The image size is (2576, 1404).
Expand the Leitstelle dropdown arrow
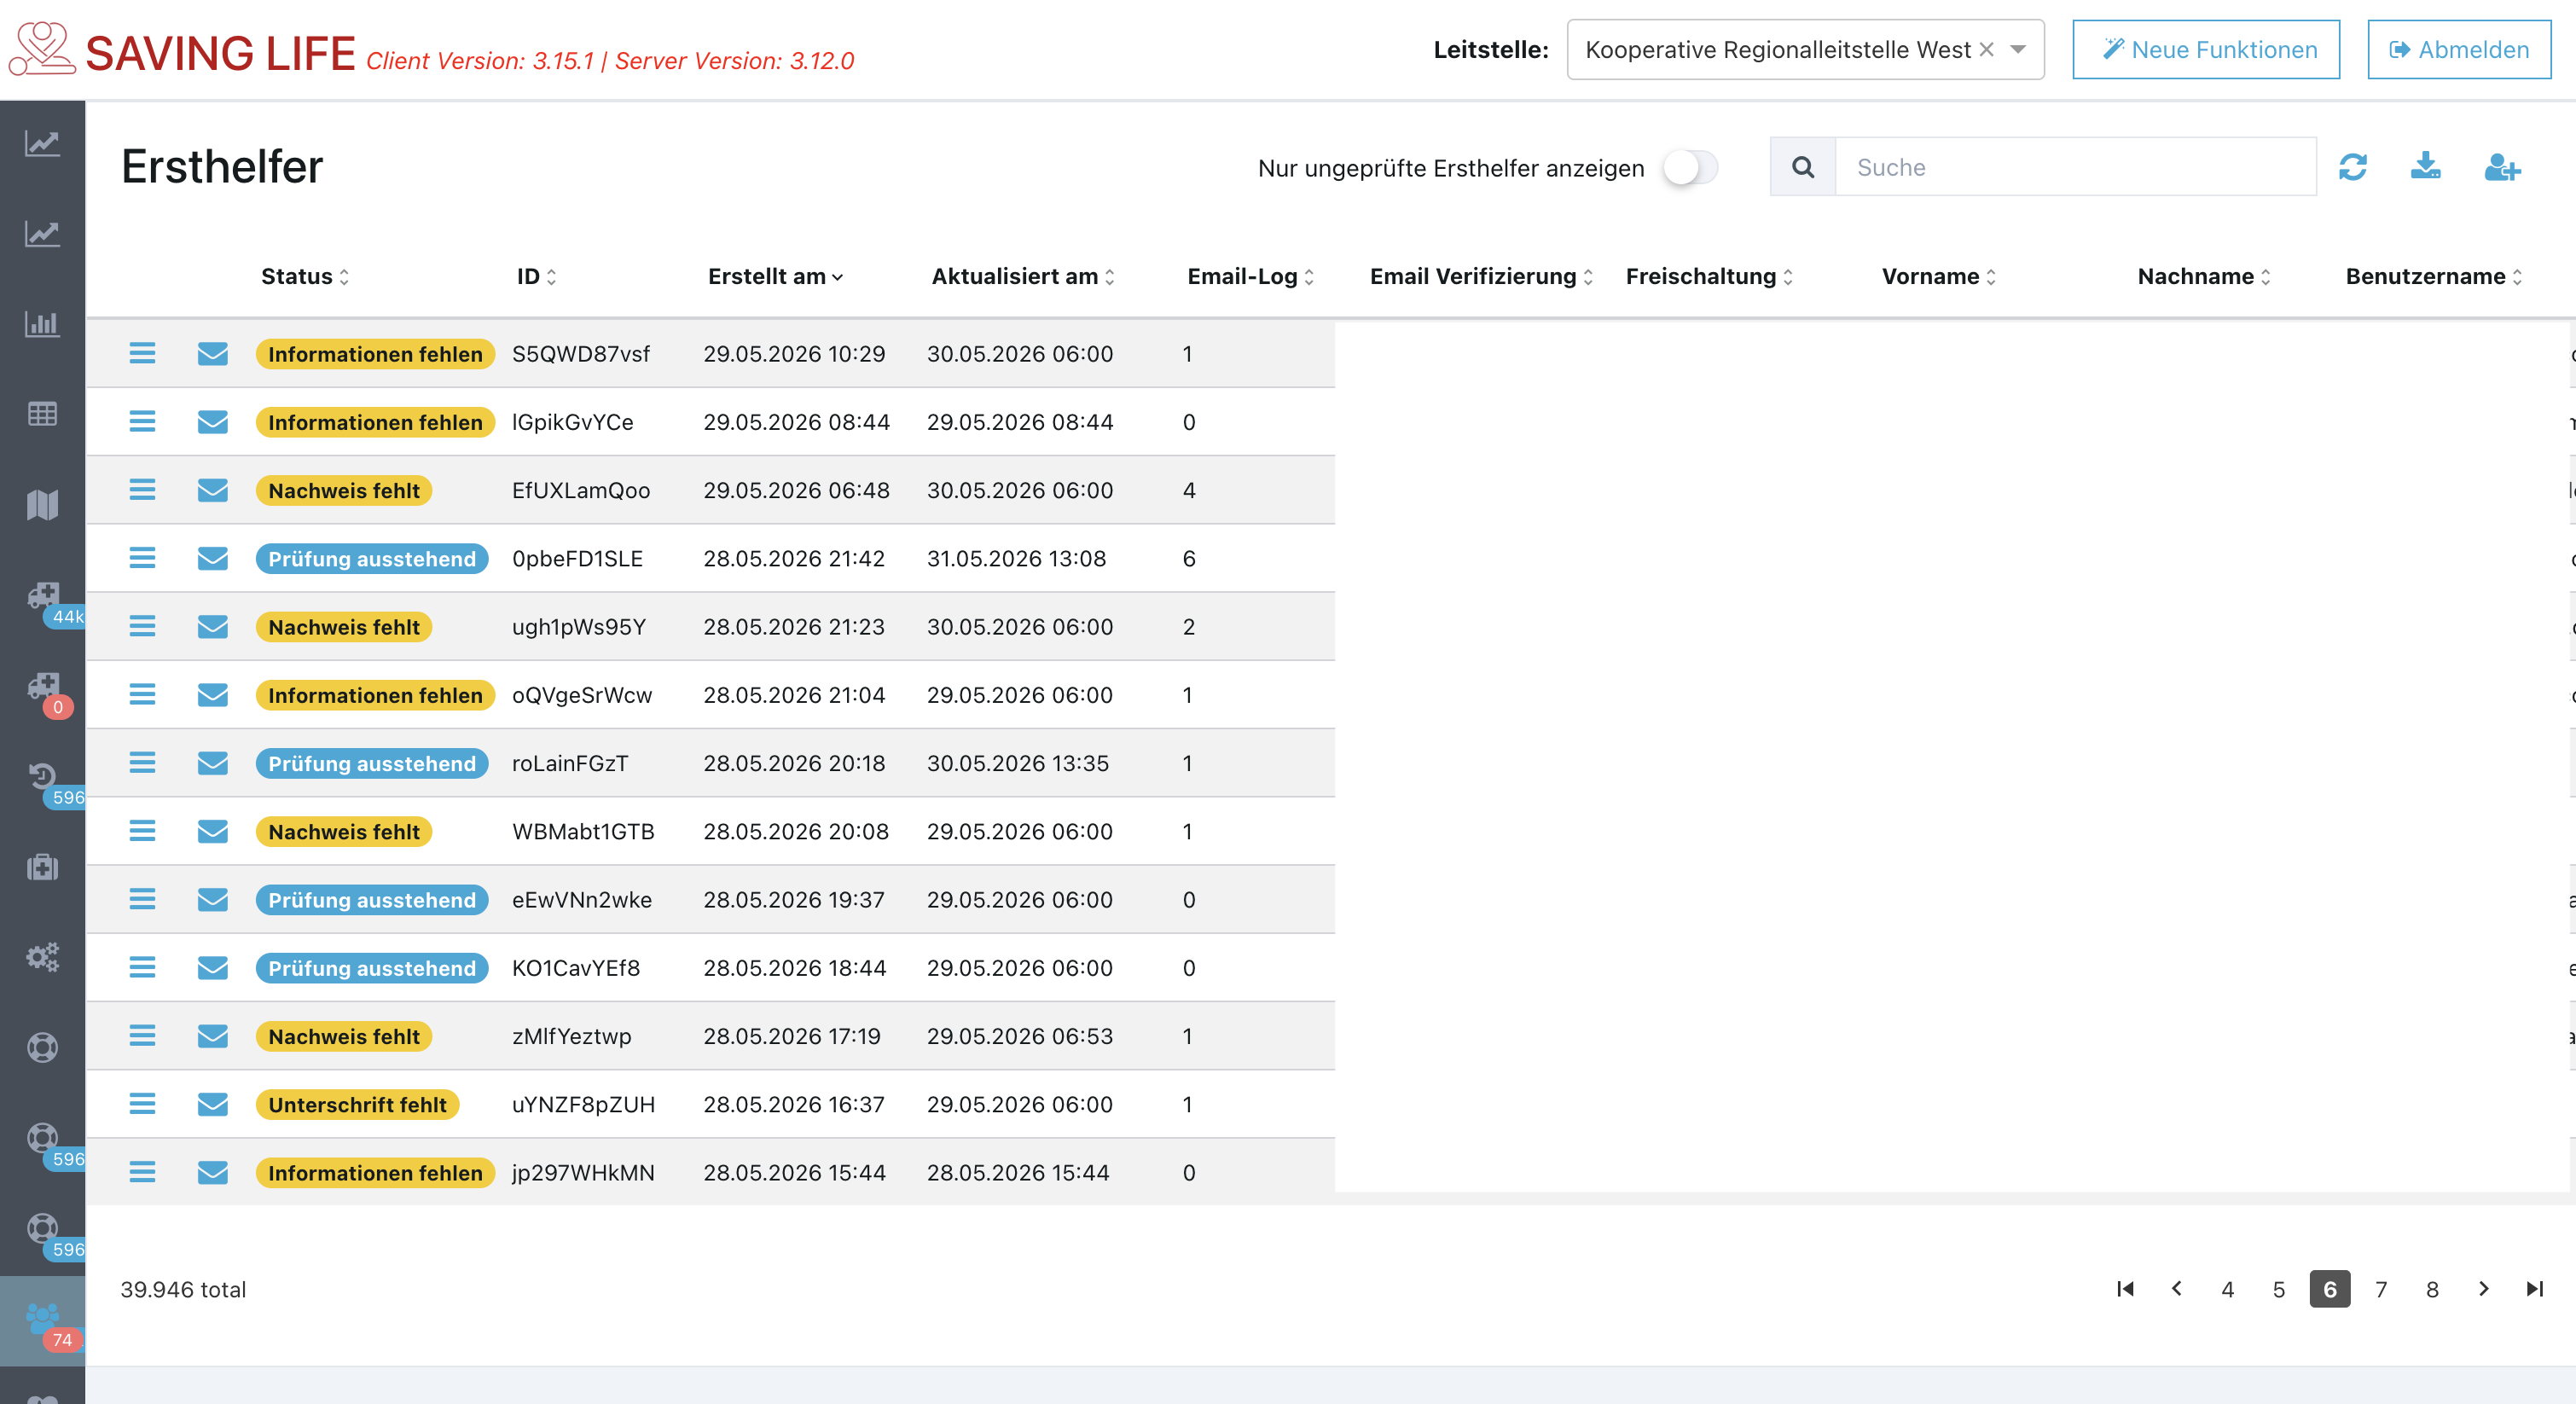click(x=2018, y=49)
